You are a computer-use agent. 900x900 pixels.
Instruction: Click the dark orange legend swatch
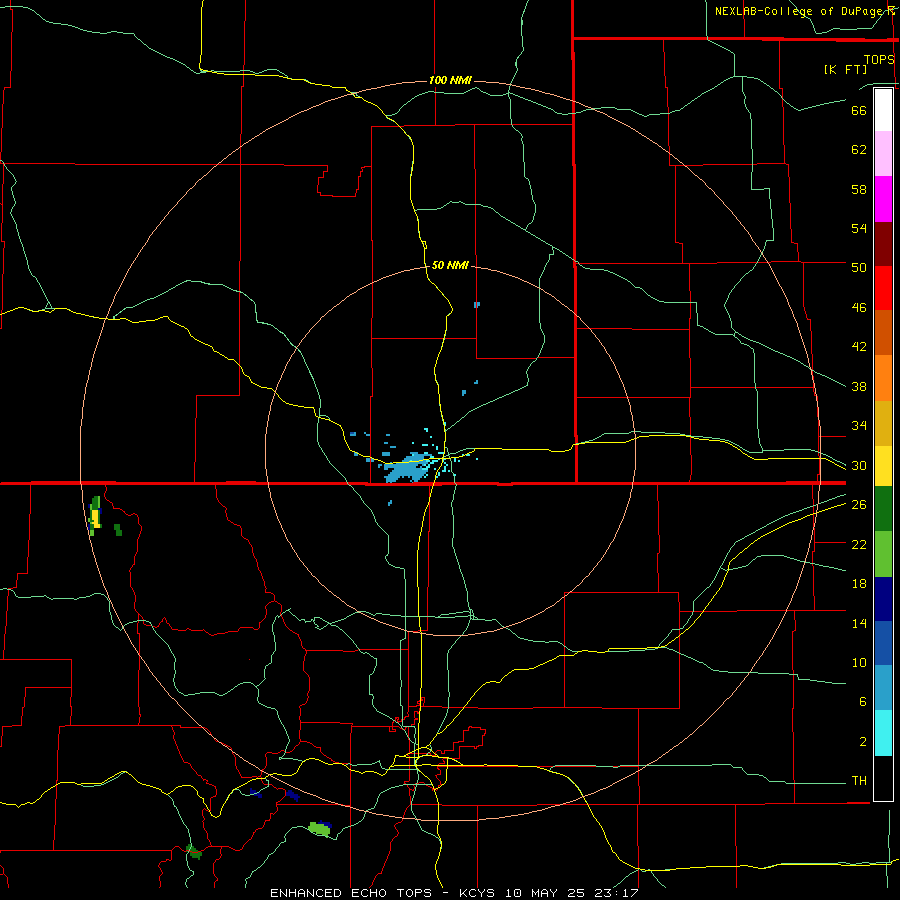pos(883,333)
